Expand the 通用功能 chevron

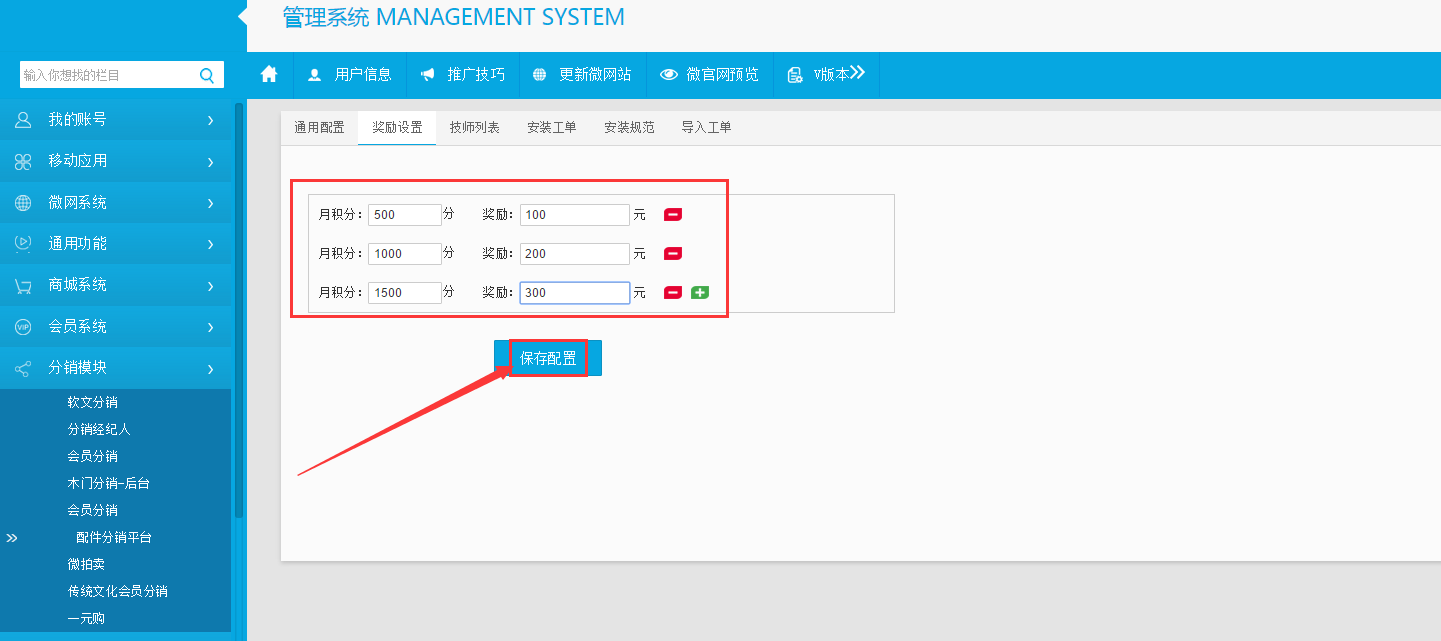point(210,244)
